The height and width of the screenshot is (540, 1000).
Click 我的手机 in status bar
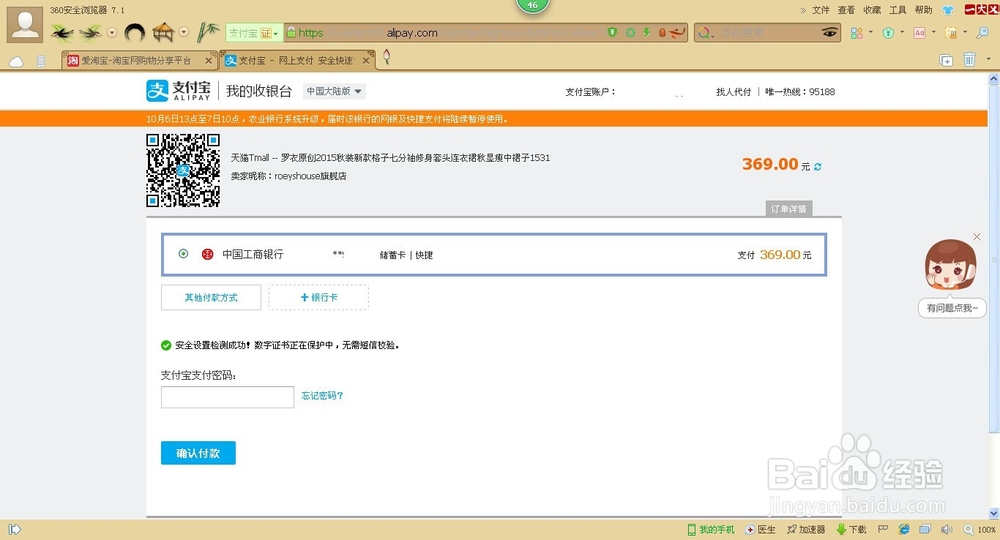pos(711,529)
